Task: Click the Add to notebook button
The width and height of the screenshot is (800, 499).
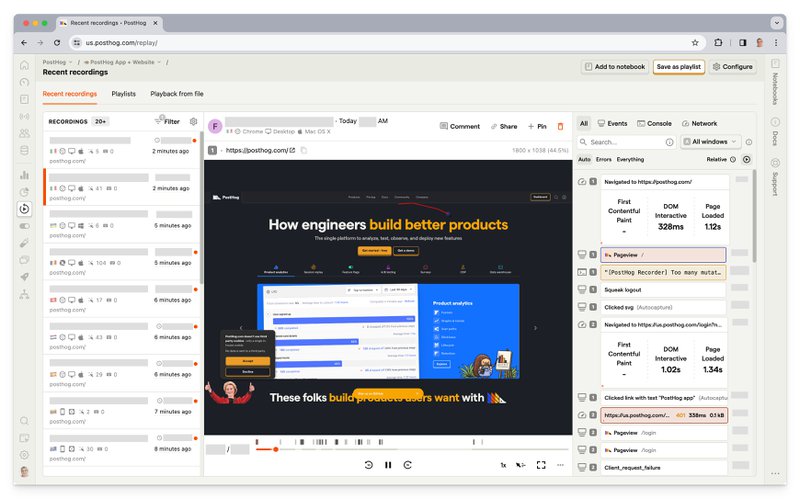Action: pos(614,67)
